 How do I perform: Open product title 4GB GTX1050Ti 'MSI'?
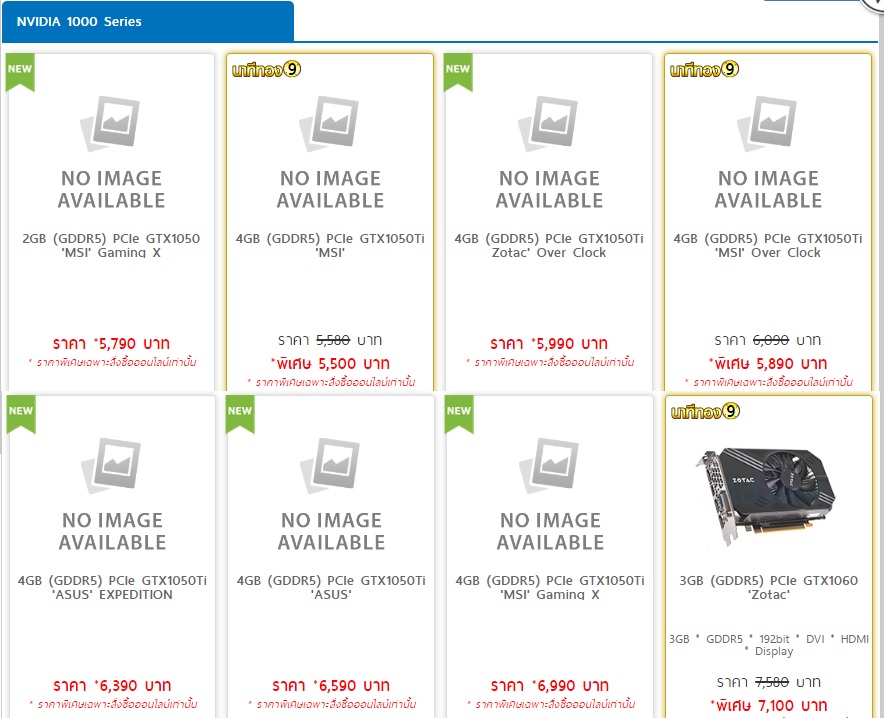[330, 245]
